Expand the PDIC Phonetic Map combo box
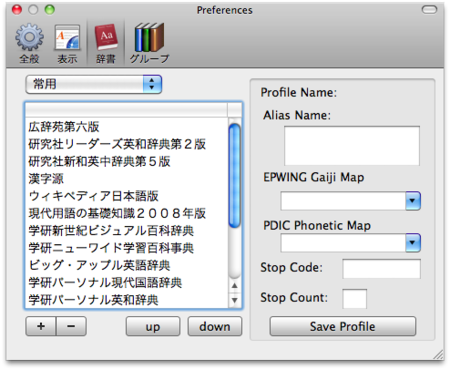 413,243
